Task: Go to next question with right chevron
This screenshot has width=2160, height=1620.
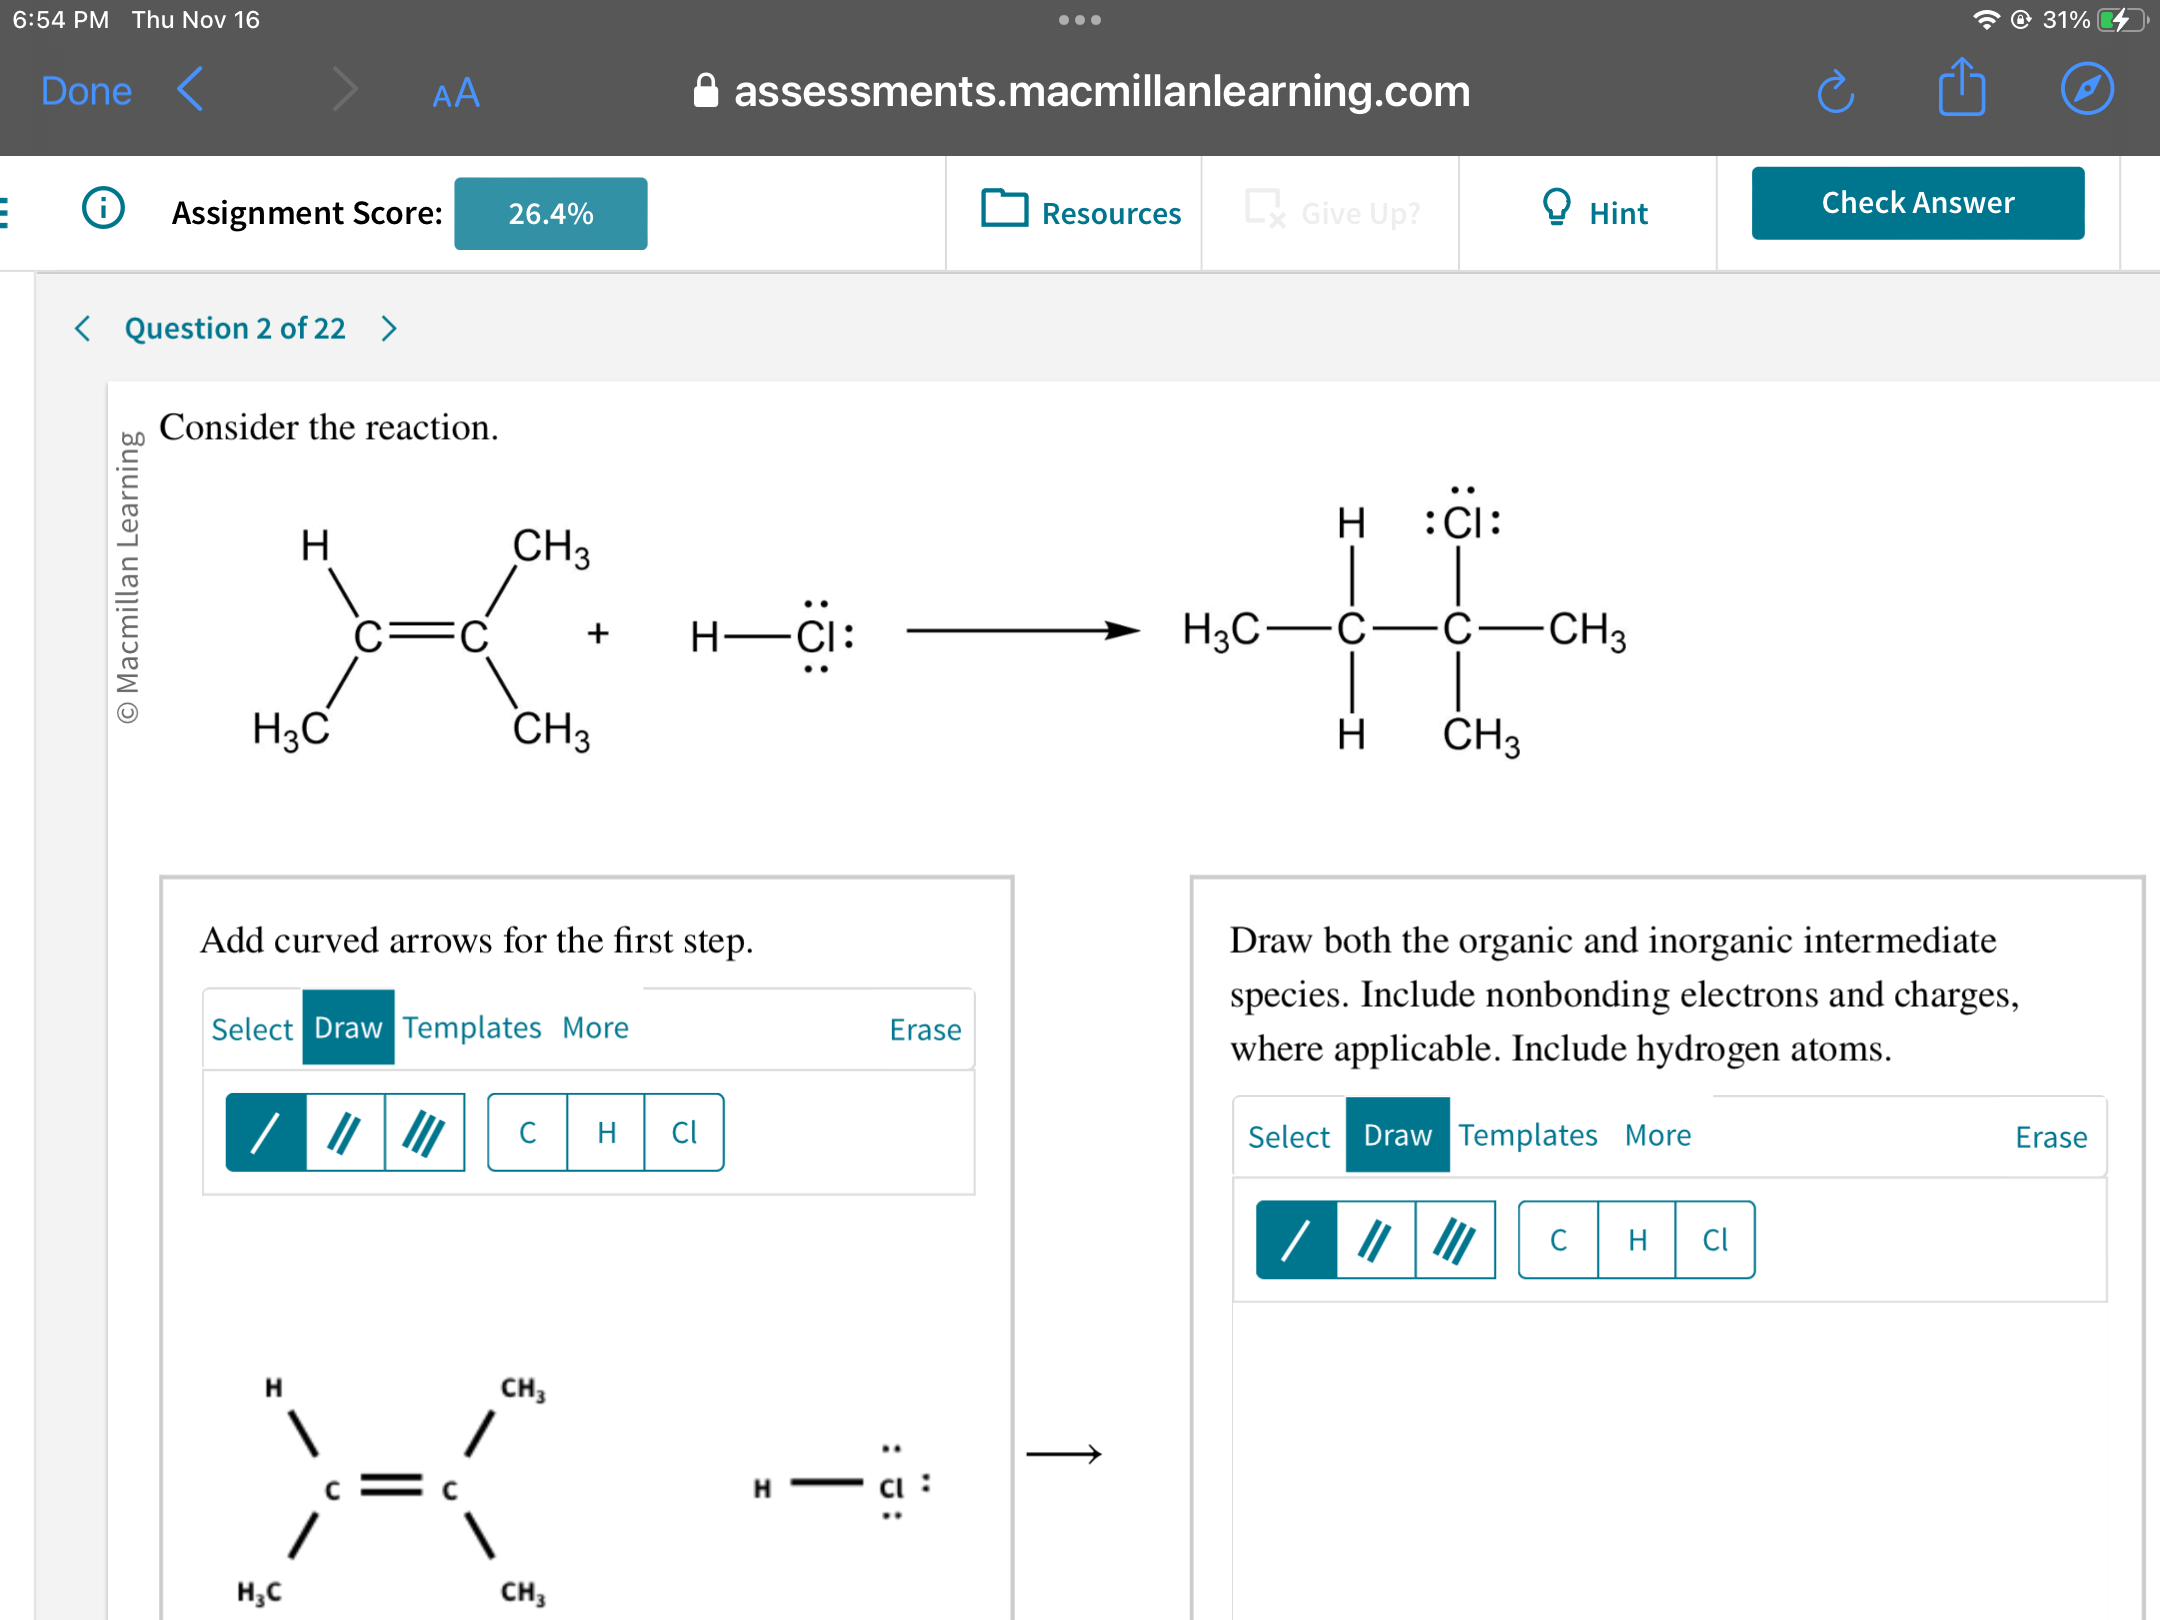Action: [388, 327]
